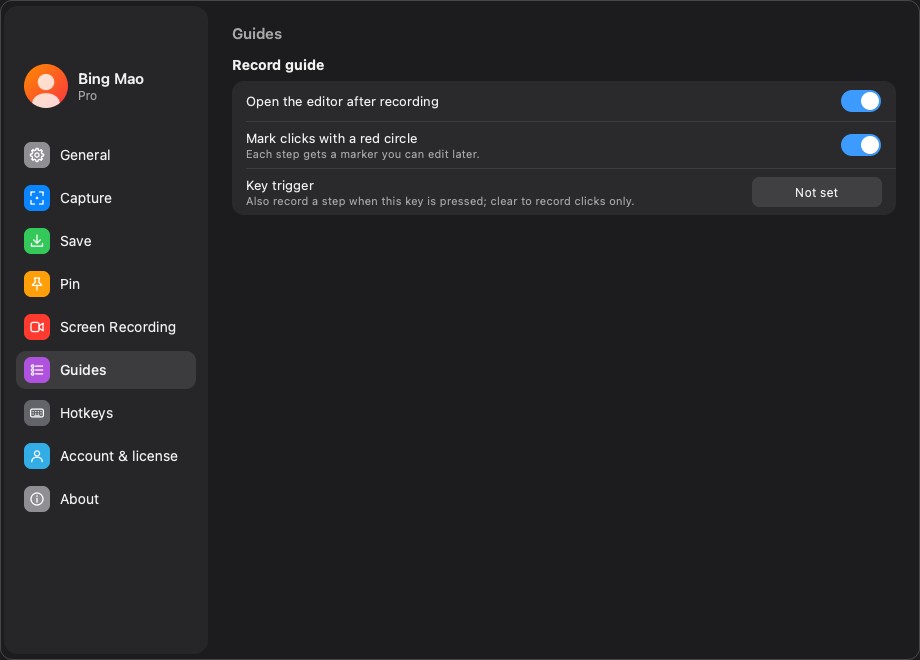Click the orange Pin icon
This screenshot has width=920, height=660.
pyautogui.click(x=37, y=284)
